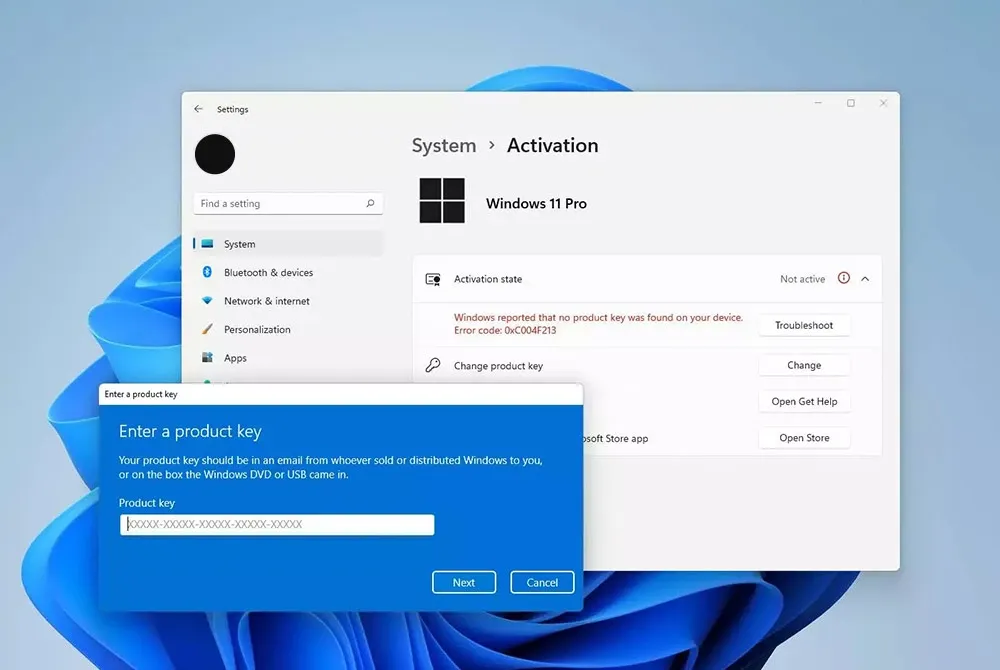Click the Error code 0xC004F213 text
The height and width of the screenshot is (670, 1000).
point(505,330)
